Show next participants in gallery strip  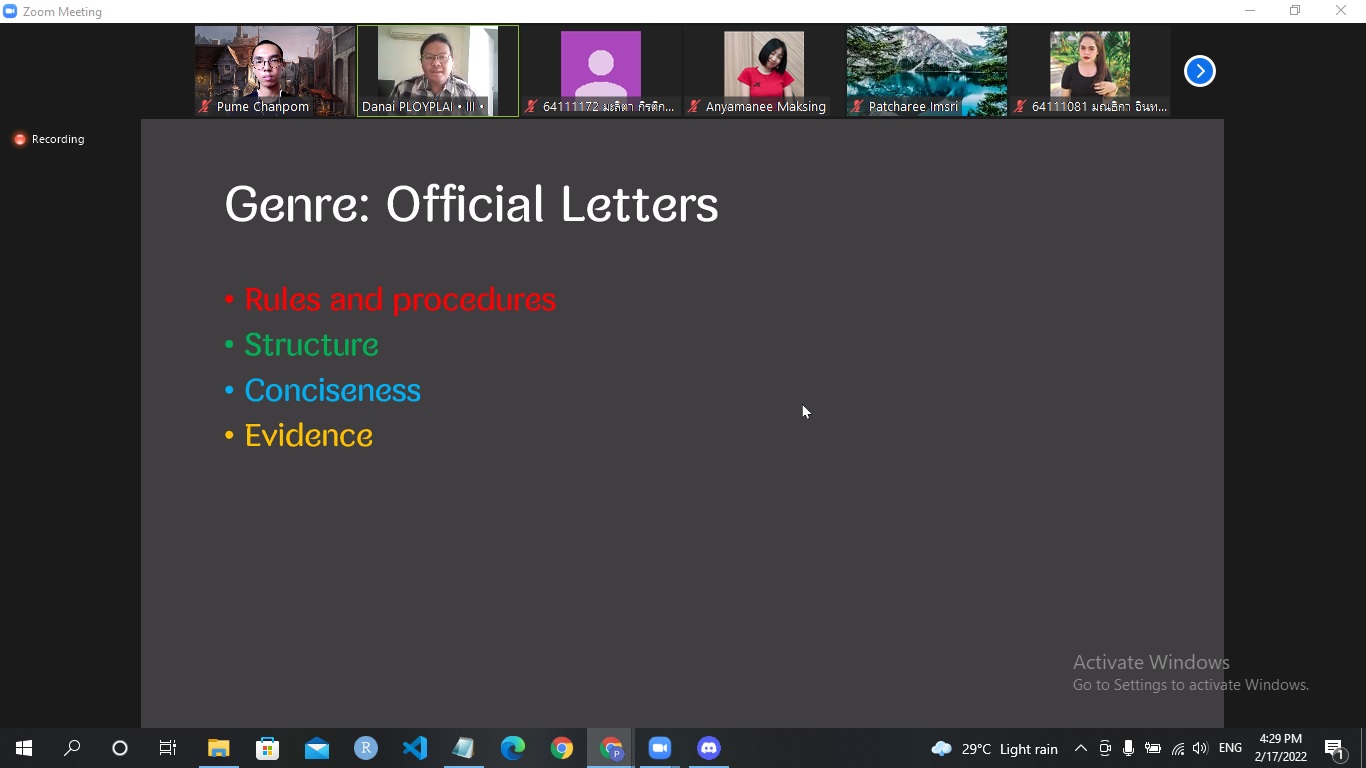1199,71
